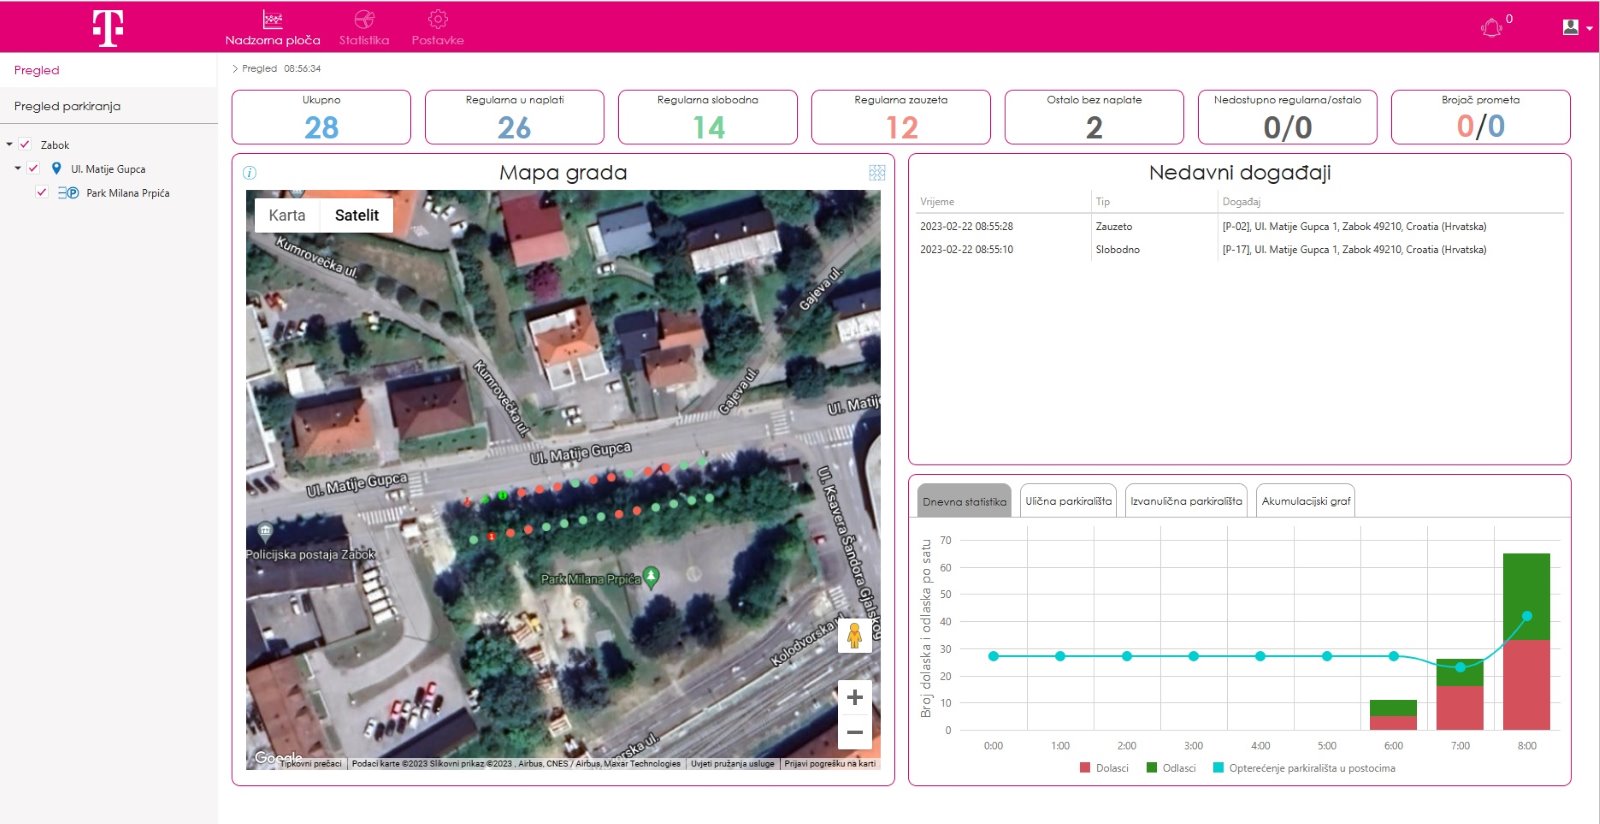Collapse the Ul. Matije Gupca tree node
This screenshot has height=824, width=1600.
[18, 169]
